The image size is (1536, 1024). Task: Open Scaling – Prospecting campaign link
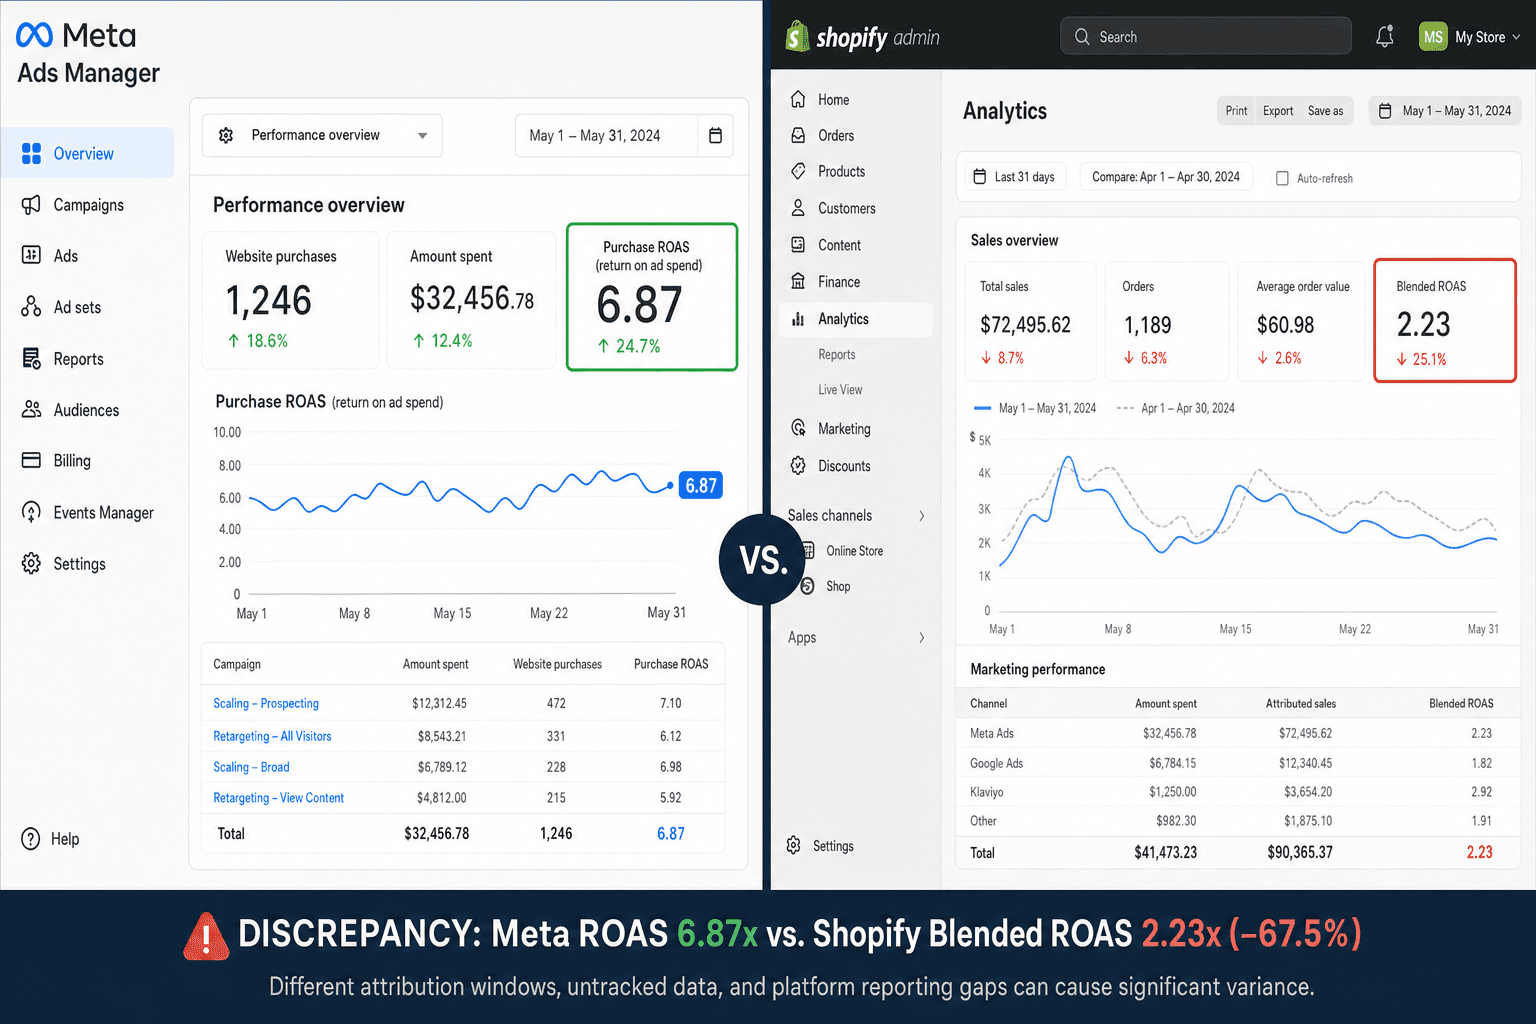pos(266,704)
